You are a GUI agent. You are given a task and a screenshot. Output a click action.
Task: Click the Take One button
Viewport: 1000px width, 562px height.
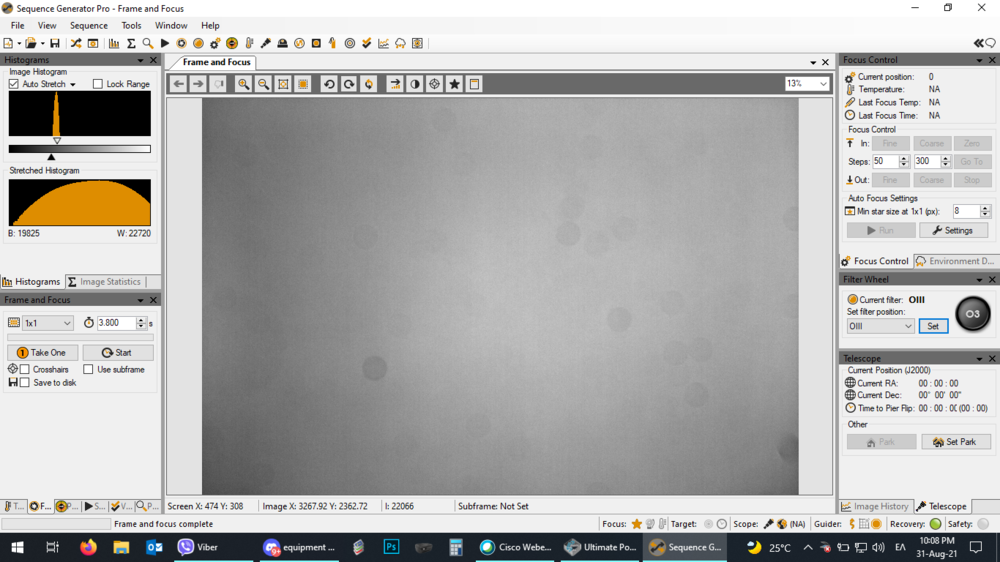(42, 352)
